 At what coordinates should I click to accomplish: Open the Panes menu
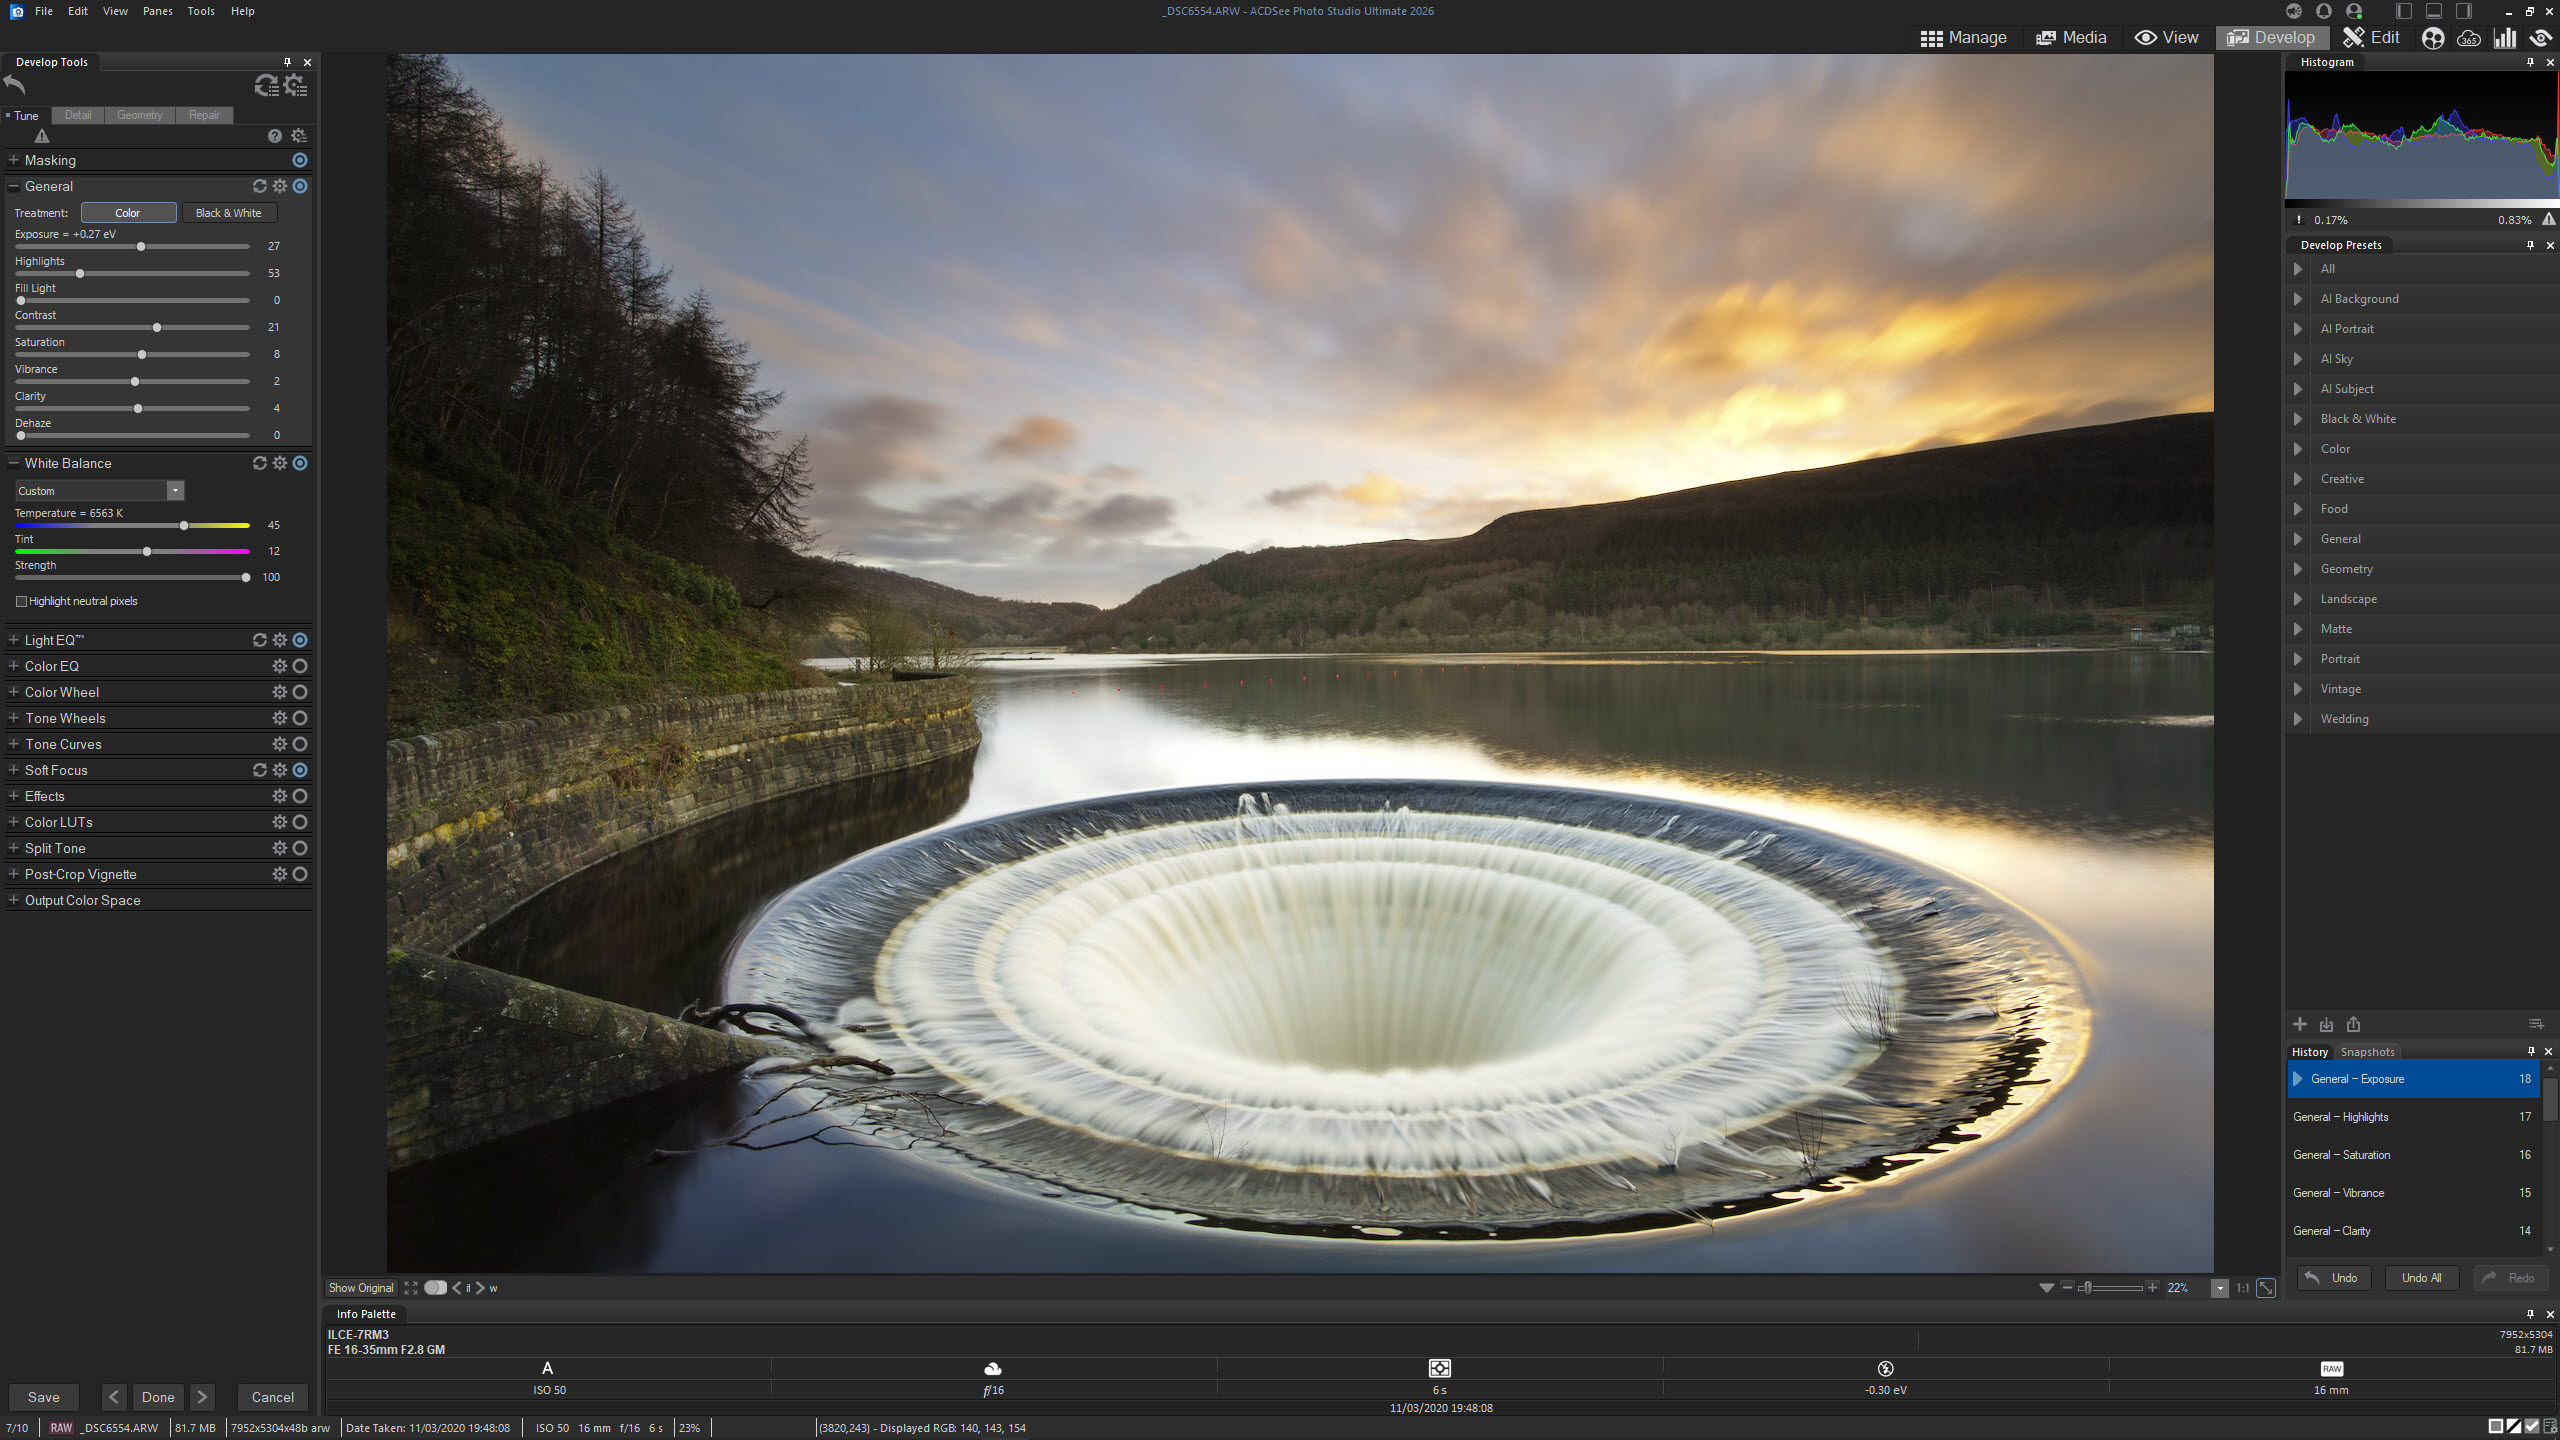[x=157, y=11]
